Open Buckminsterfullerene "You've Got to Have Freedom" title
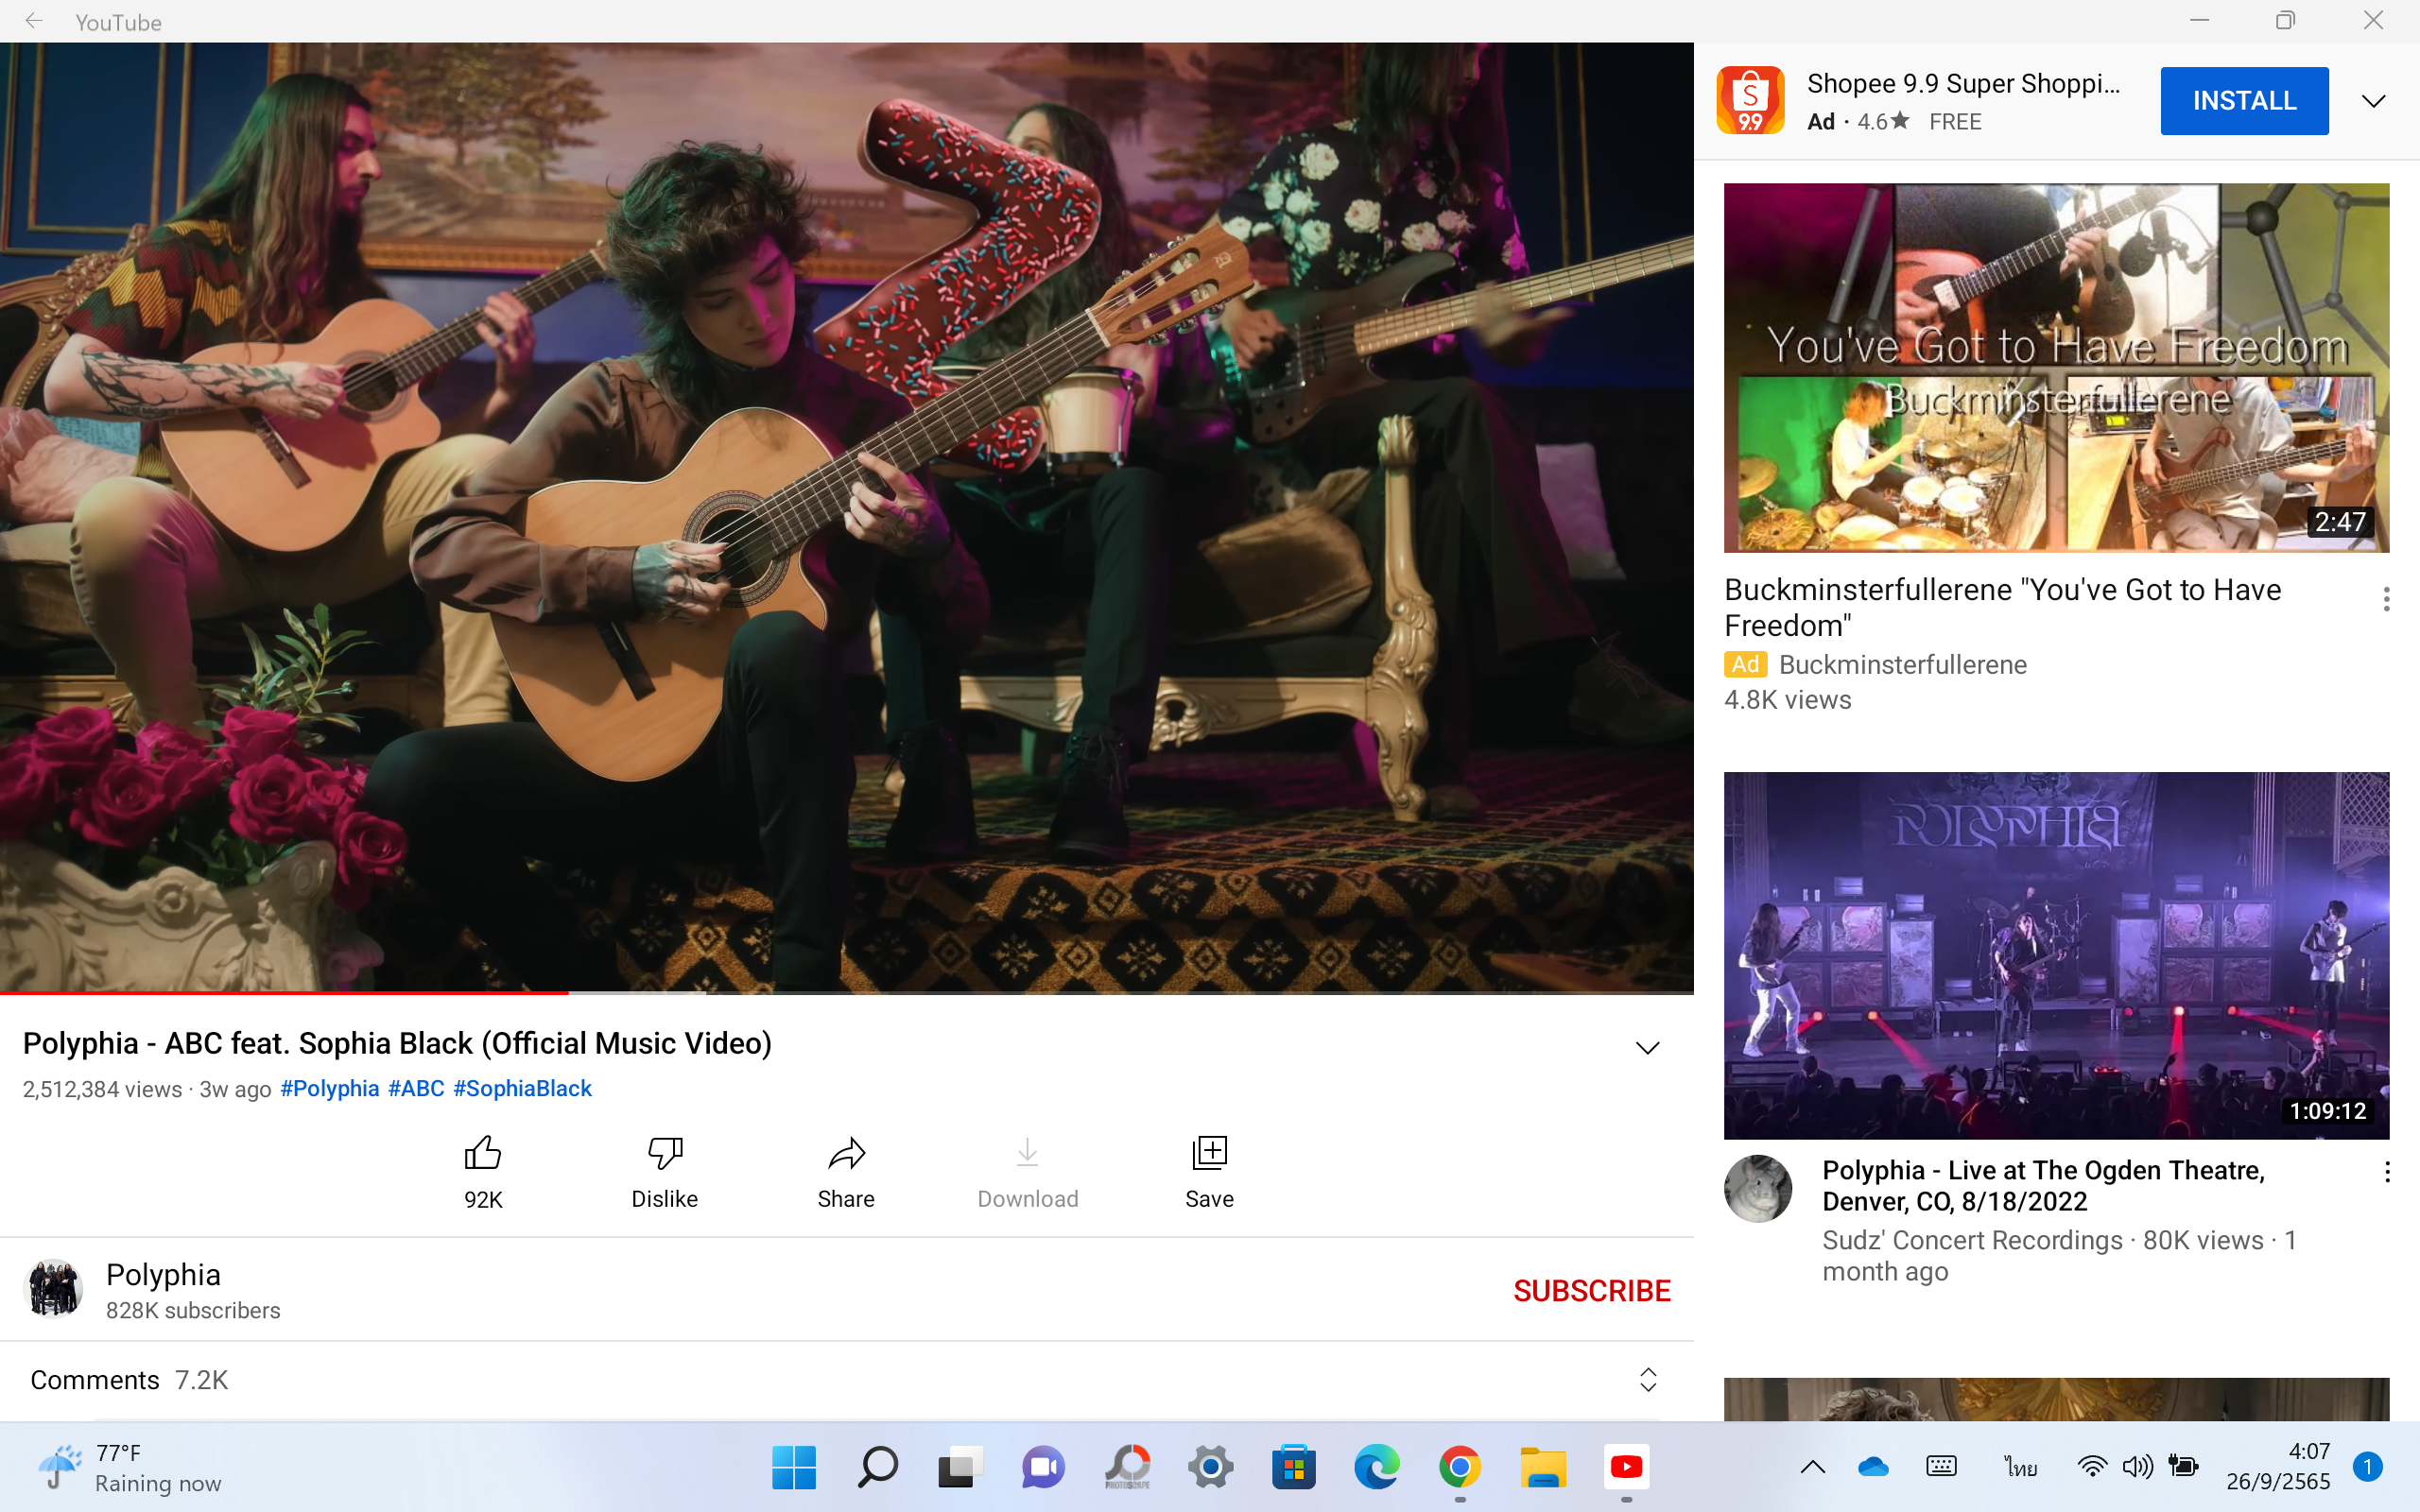 pyautogui.click(x=2002, y=607)
